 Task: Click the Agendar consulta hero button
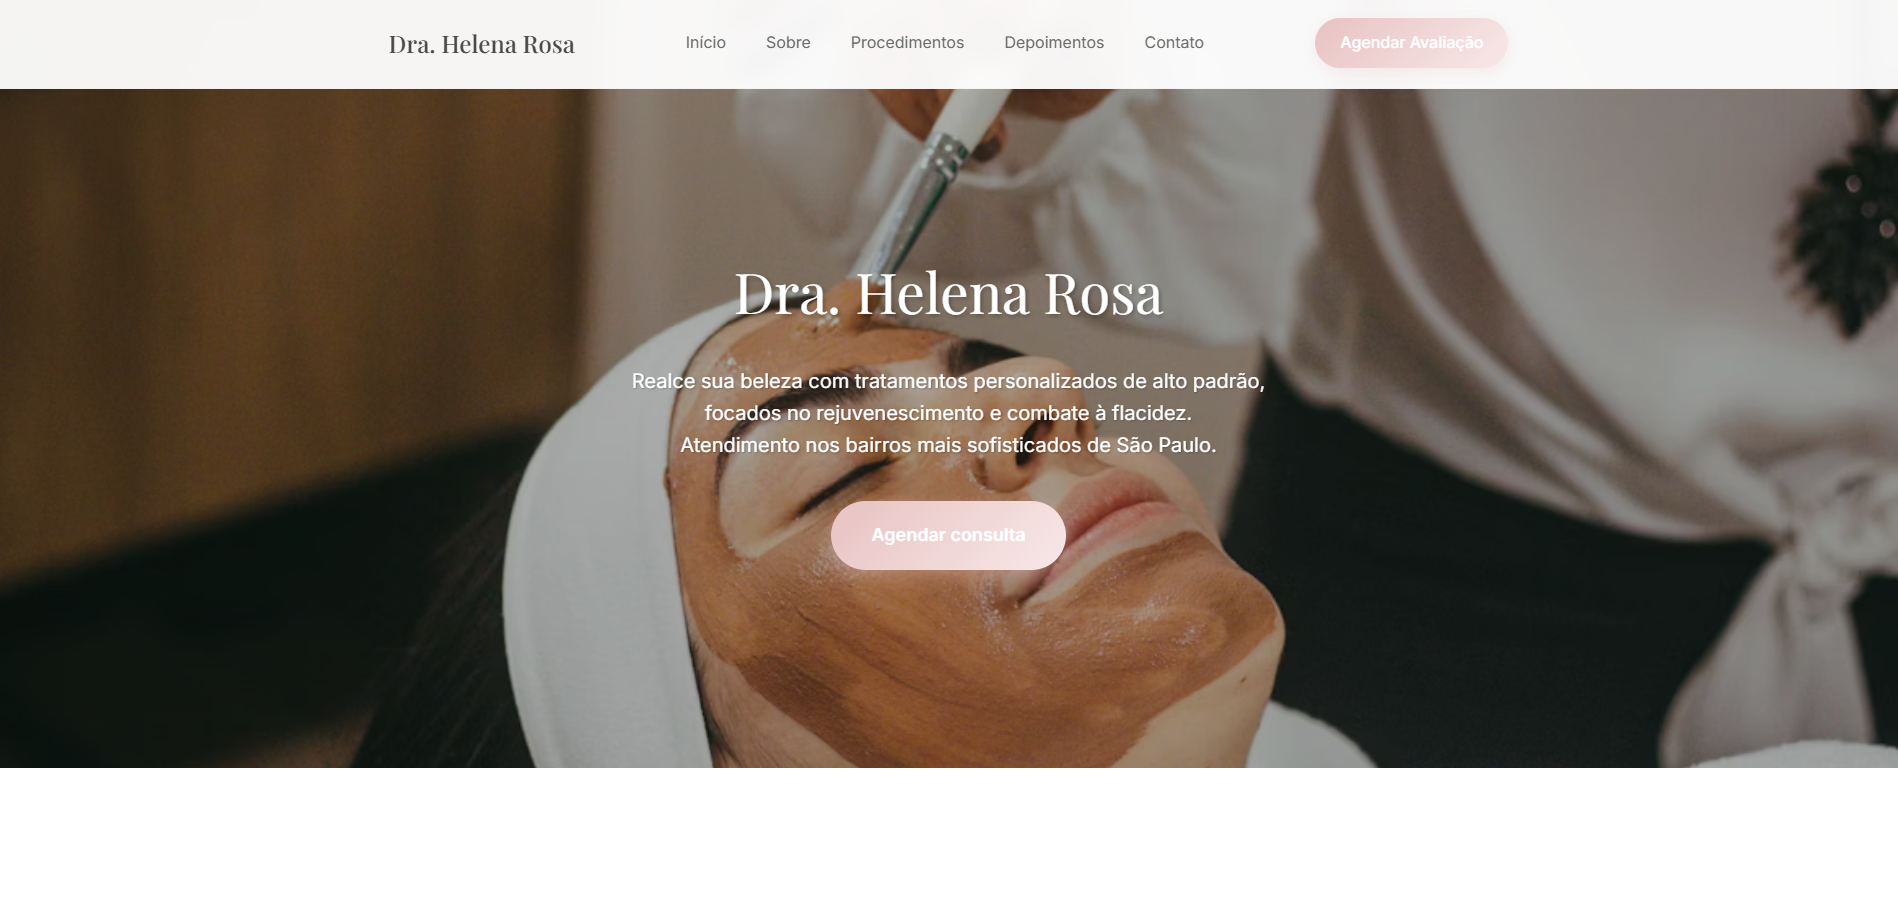point(948,535)
